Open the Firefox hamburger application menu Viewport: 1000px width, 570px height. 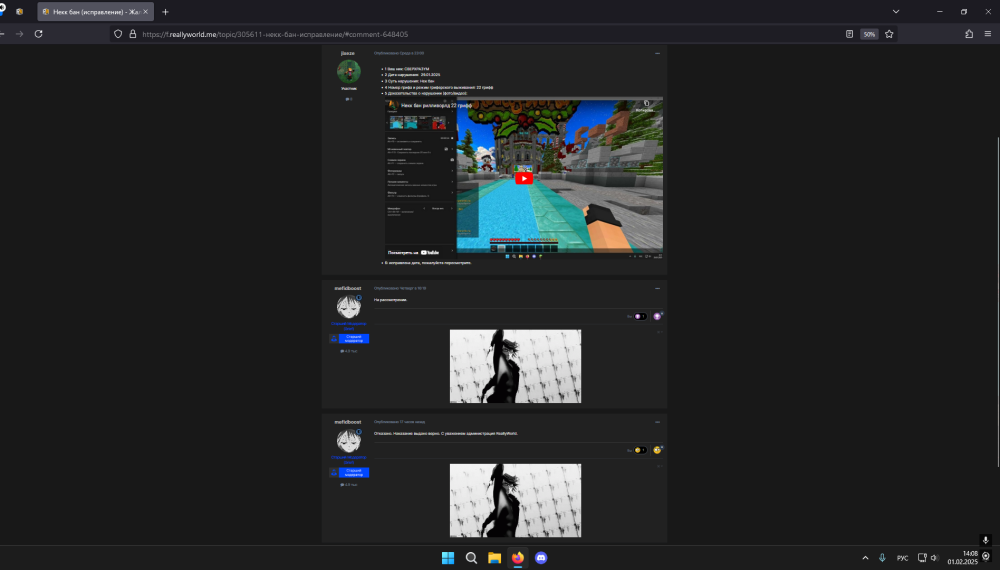pos(987,34)
